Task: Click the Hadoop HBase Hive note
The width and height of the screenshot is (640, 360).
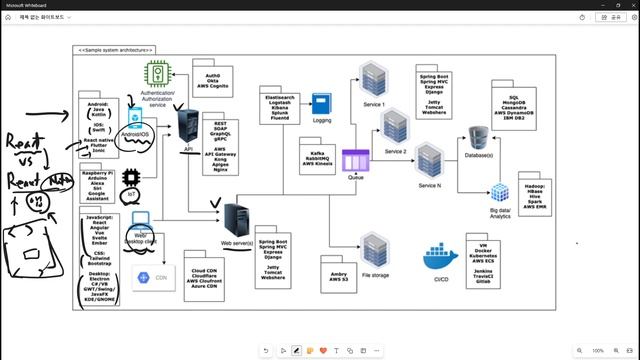Action: coord(535,194)
